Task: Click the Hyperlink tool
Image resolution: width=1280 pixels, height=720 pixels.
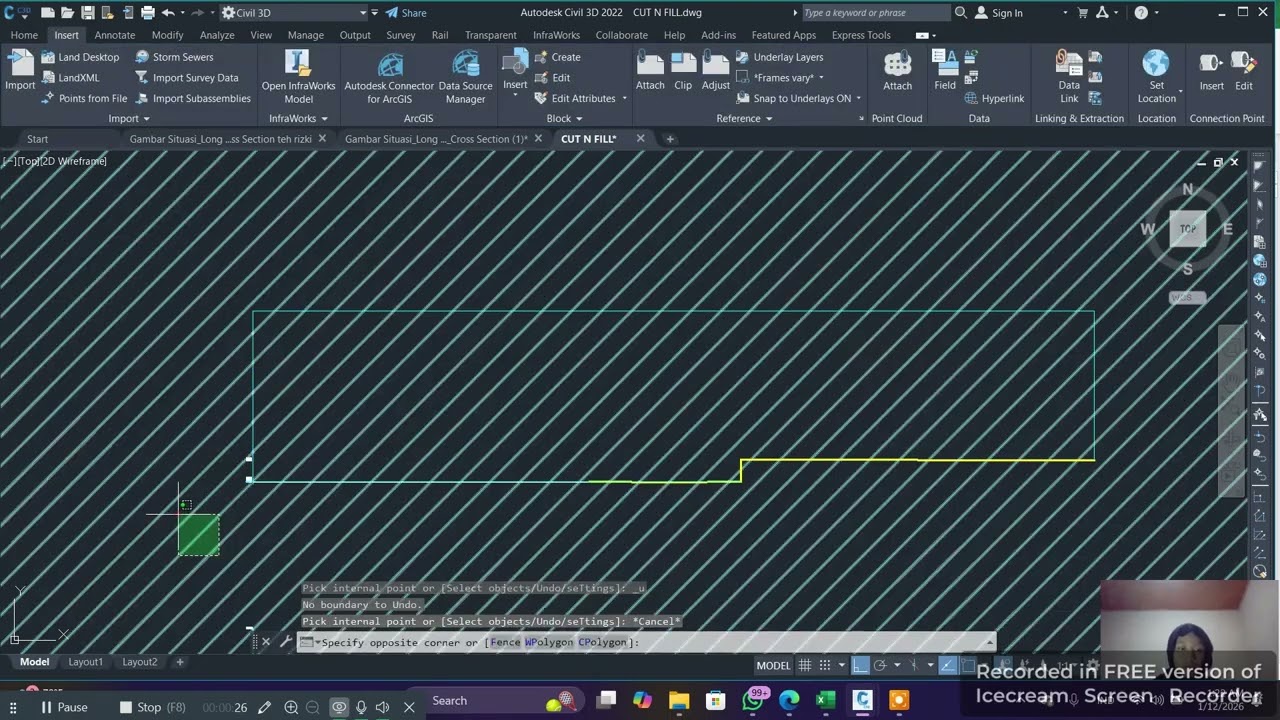Action: coord(994,99)
